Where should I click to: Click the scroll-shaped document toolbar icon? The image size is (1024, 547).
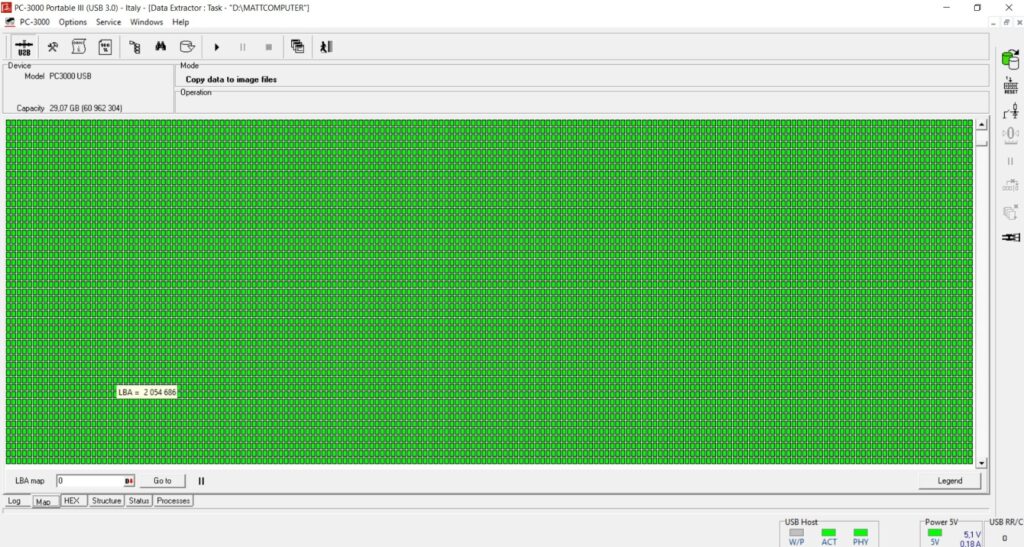[x=79, y=47]
